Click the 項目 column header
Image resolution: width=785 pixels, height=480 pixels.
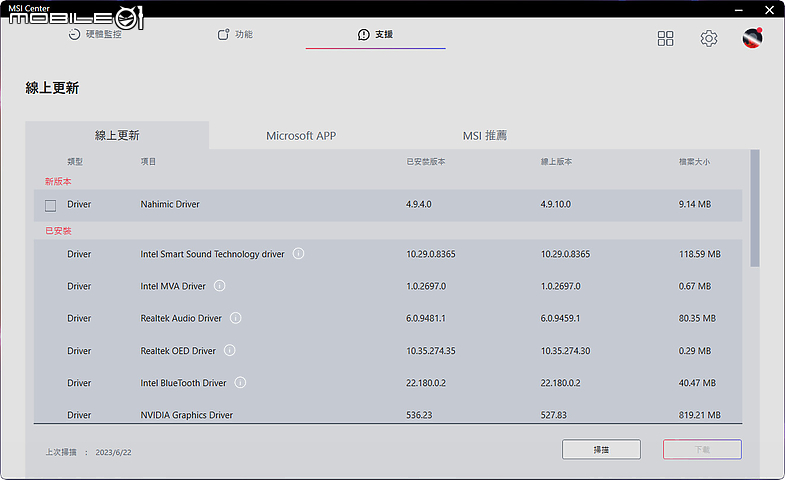148,162
